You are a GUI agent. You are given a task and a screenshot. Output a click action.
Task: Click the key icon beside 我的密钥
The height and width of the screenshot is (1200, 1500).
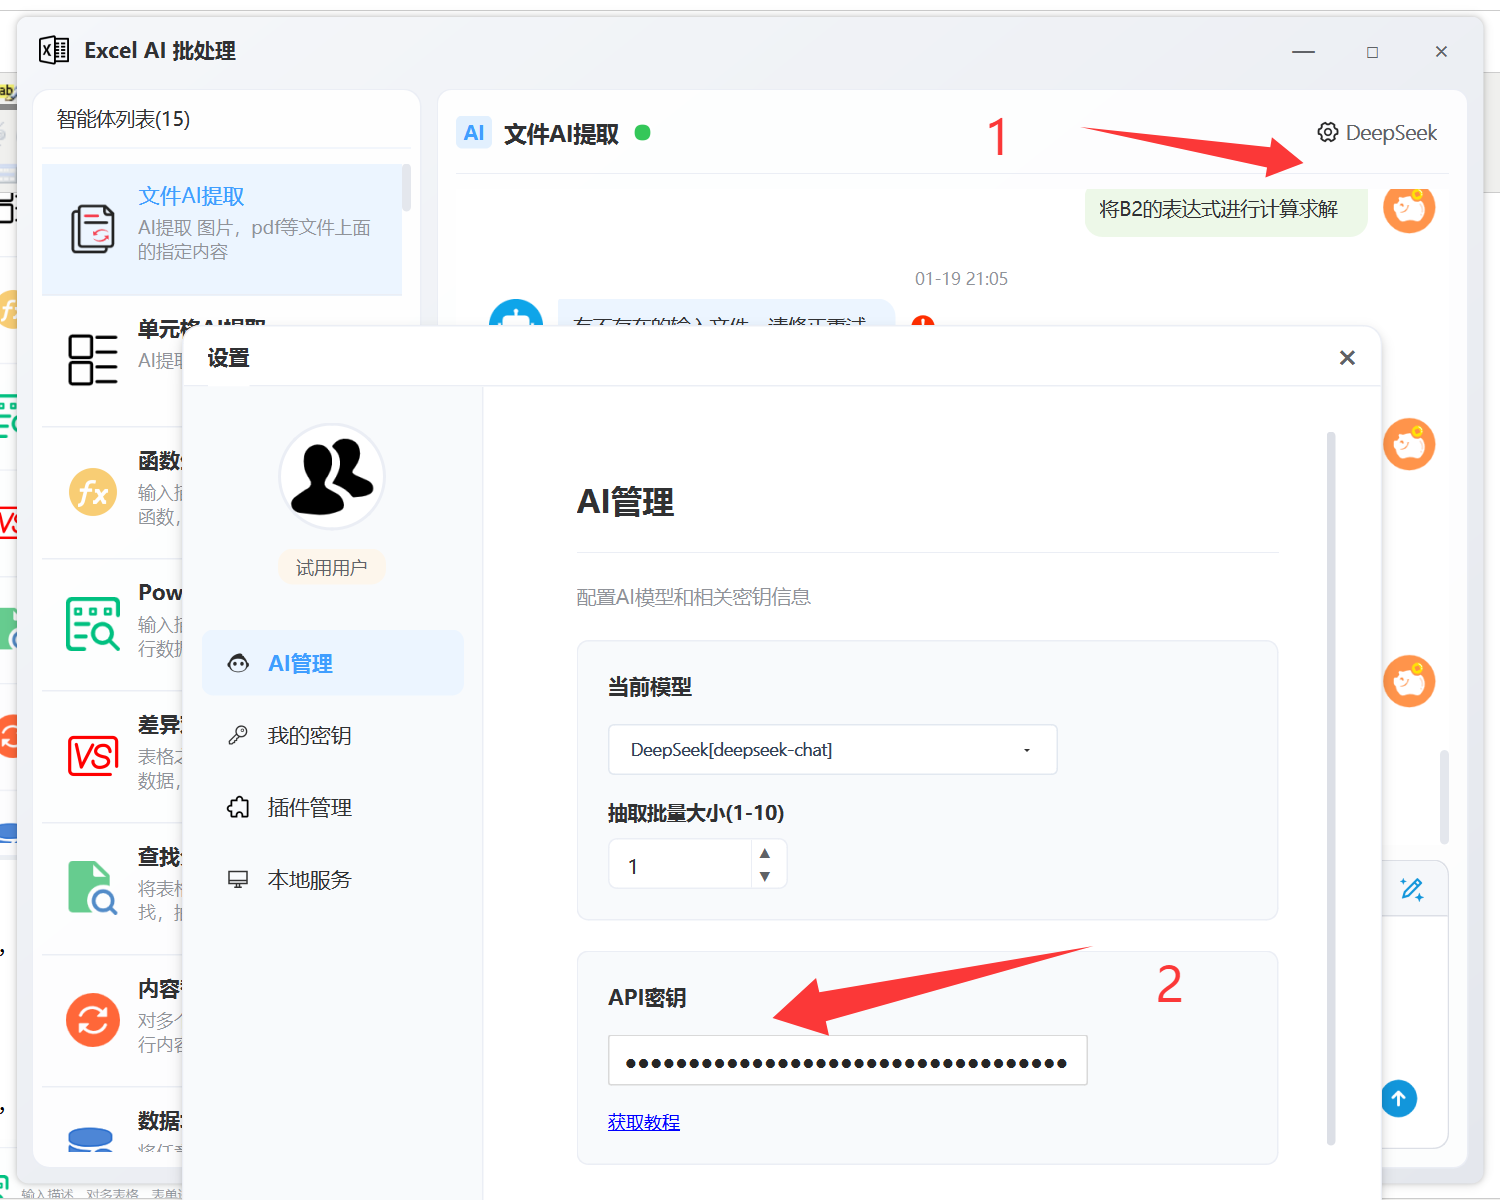(x=238, y=735)
